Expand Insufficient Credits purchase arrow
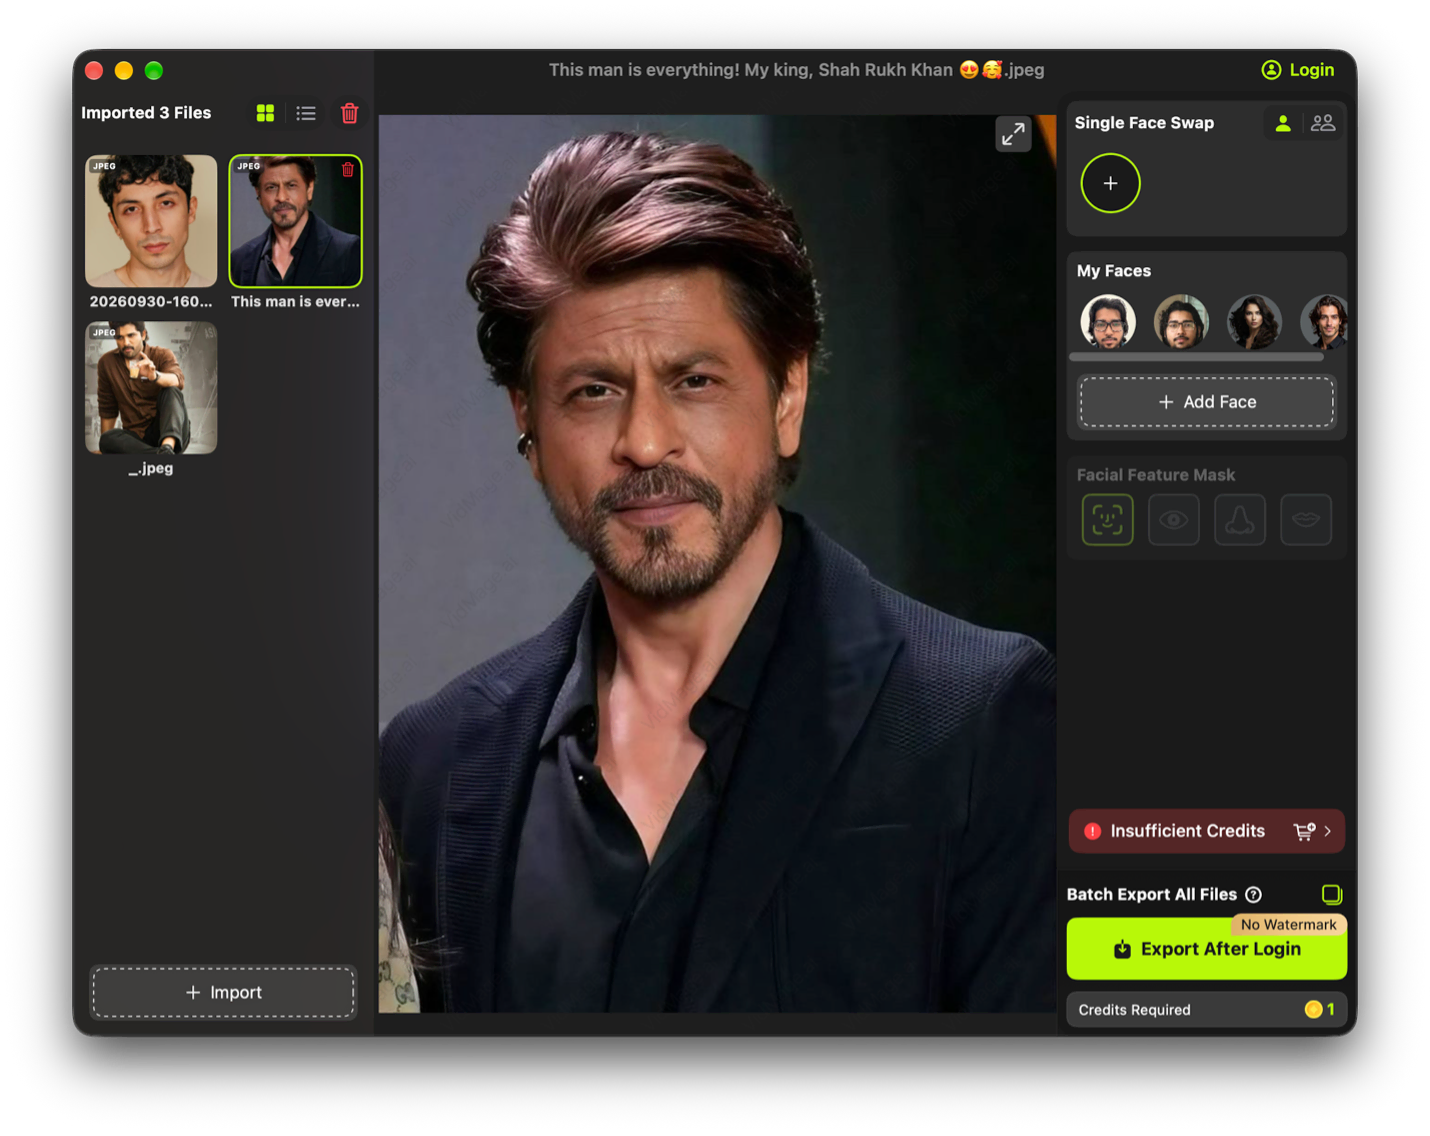The height and width of the screenshot is (1136, 1430). pyautogui.click(x=1327, y=831)
